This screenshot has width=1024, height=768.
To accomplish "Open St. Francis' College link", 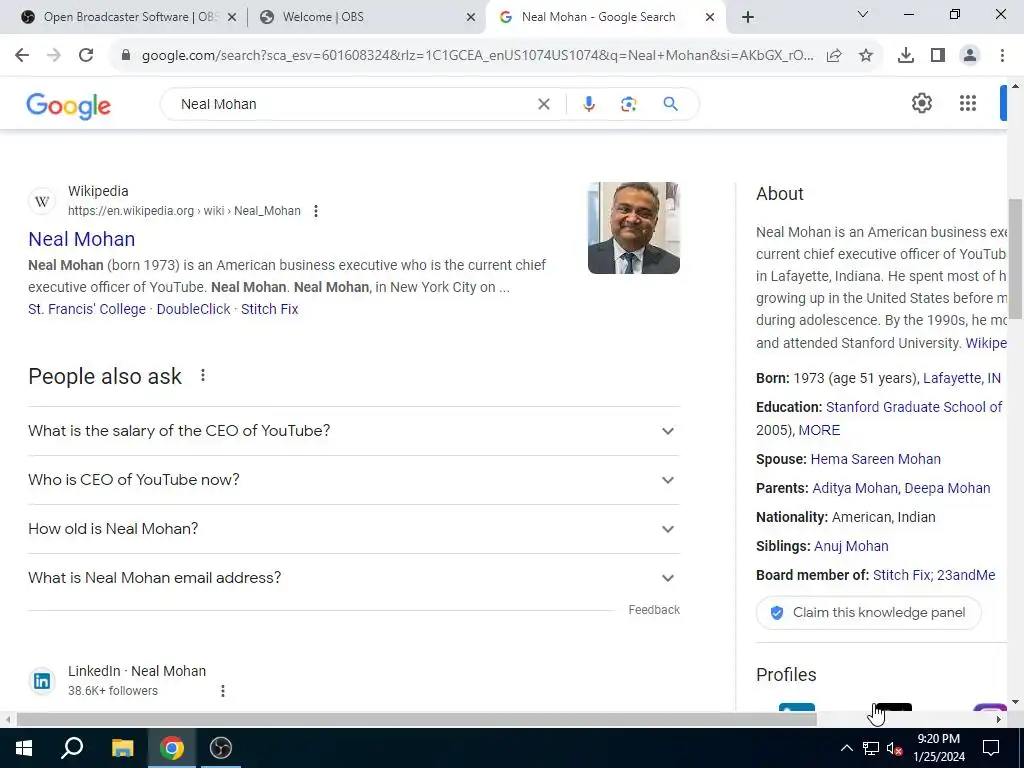I will [x=87, y=309].
